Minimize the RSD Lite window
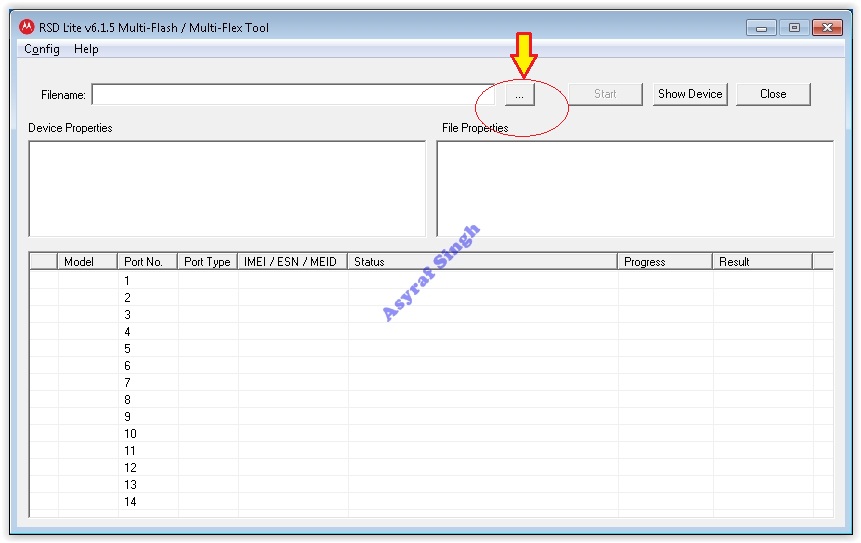861x543 pixels. (x=761, y=27)
